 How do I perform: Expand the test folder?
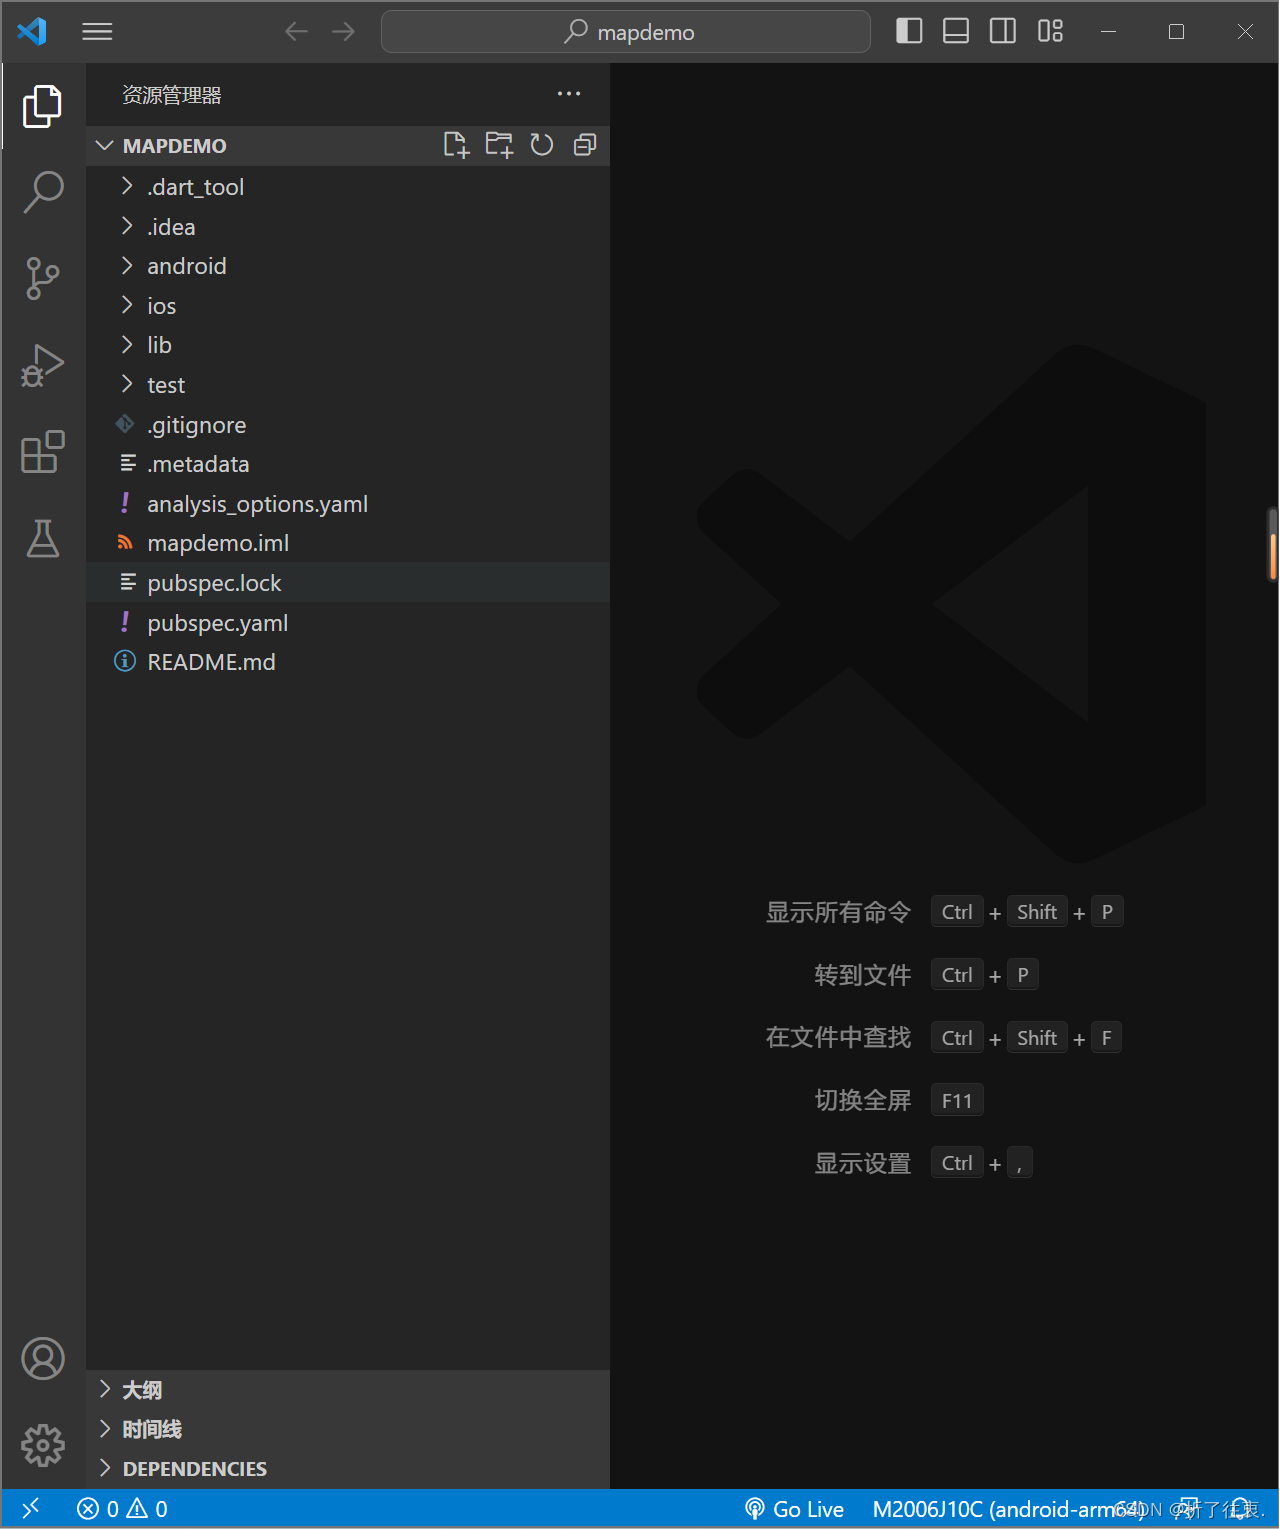pos(348,385)
